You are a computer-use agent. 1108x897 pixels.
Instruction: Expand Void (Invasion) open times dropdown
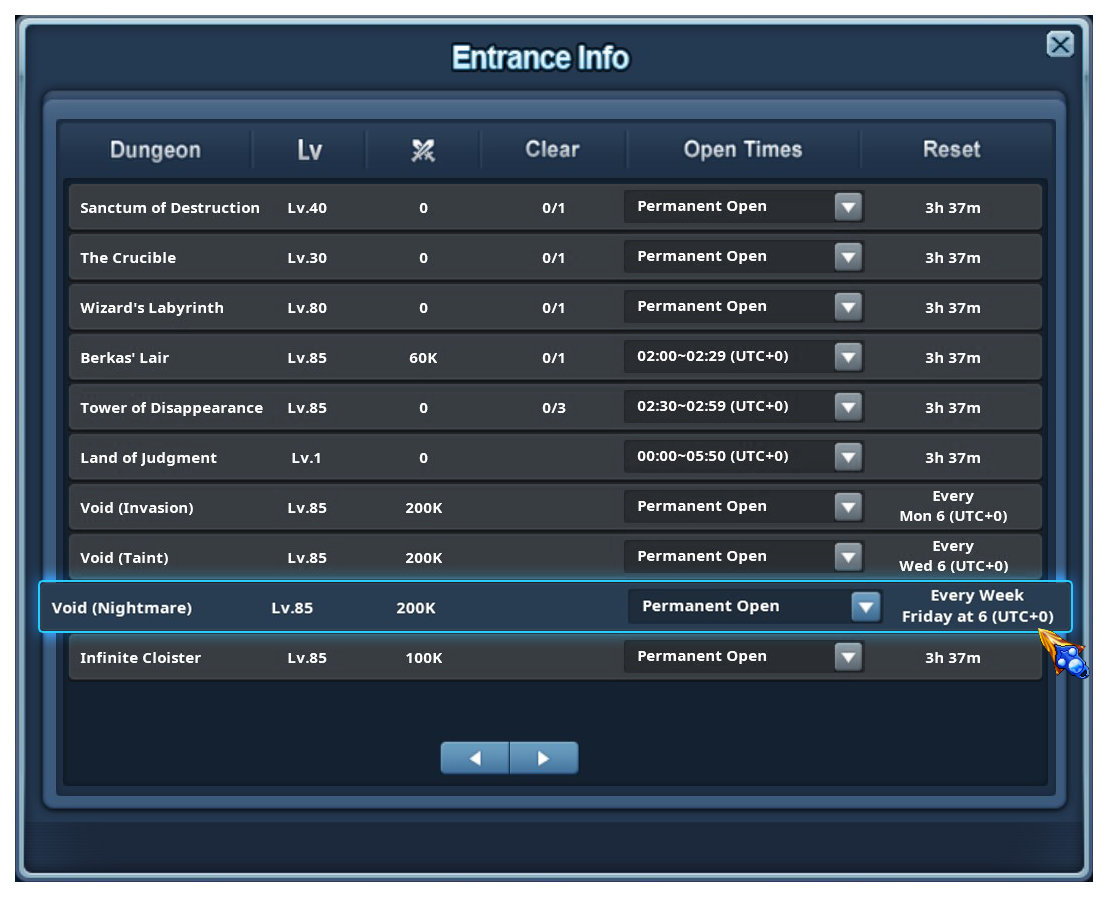click(848, 507)
